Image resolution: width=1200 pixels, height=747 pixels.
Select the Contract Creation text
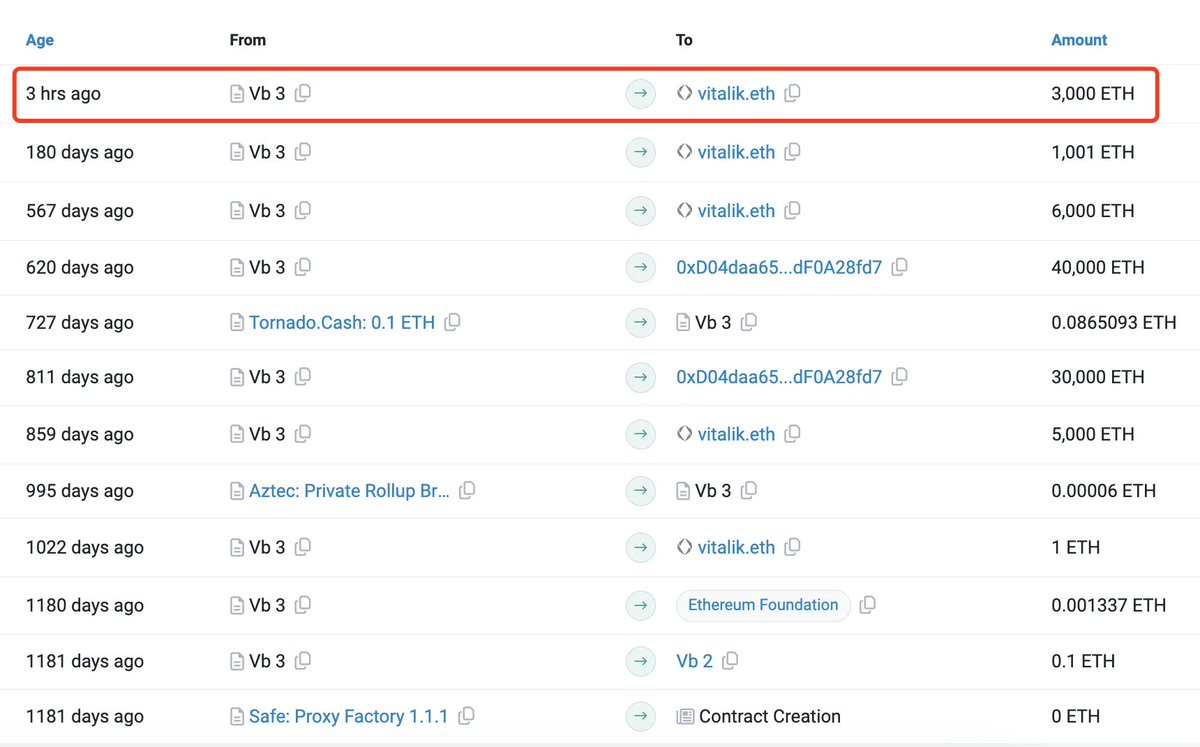pos(770,716)
